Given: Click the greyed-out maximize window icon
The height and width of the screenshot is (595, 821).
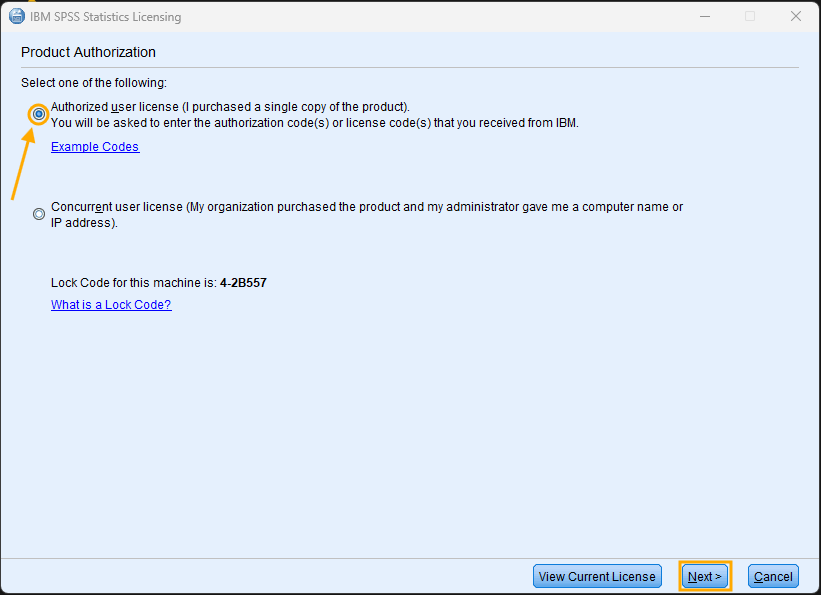Looking at the screenshot, I should (750, 16).
